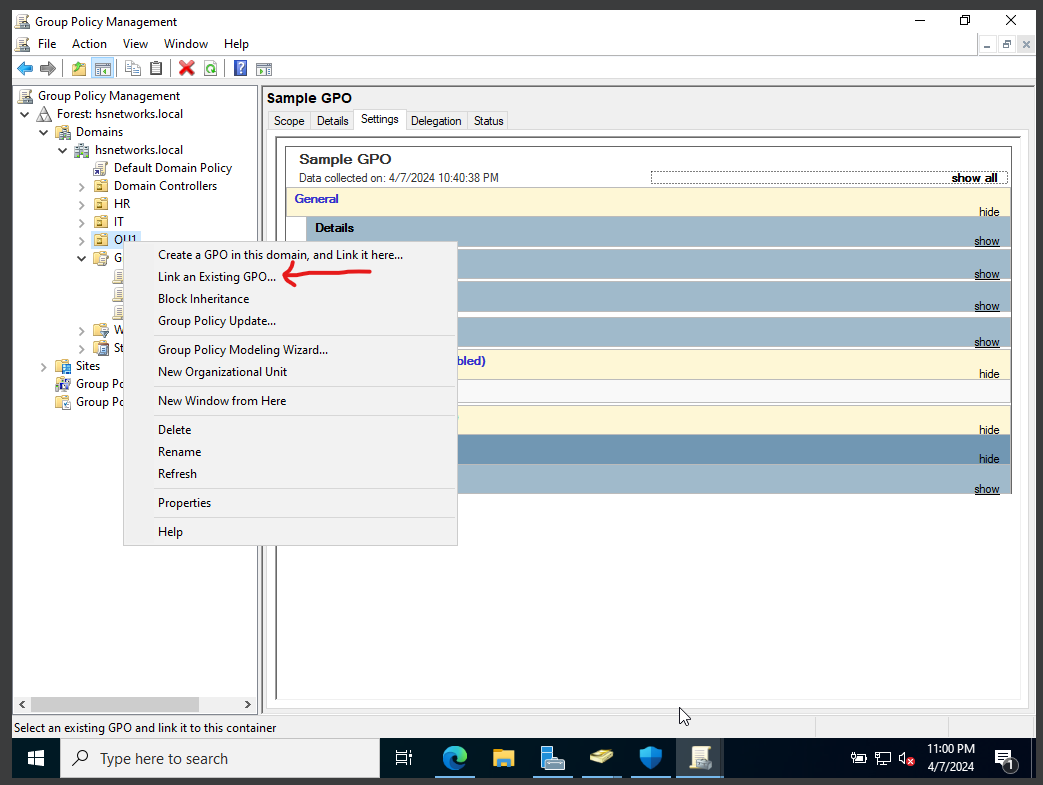
Task: Click the Forward navigation arrow
Action: coord(46,68)
